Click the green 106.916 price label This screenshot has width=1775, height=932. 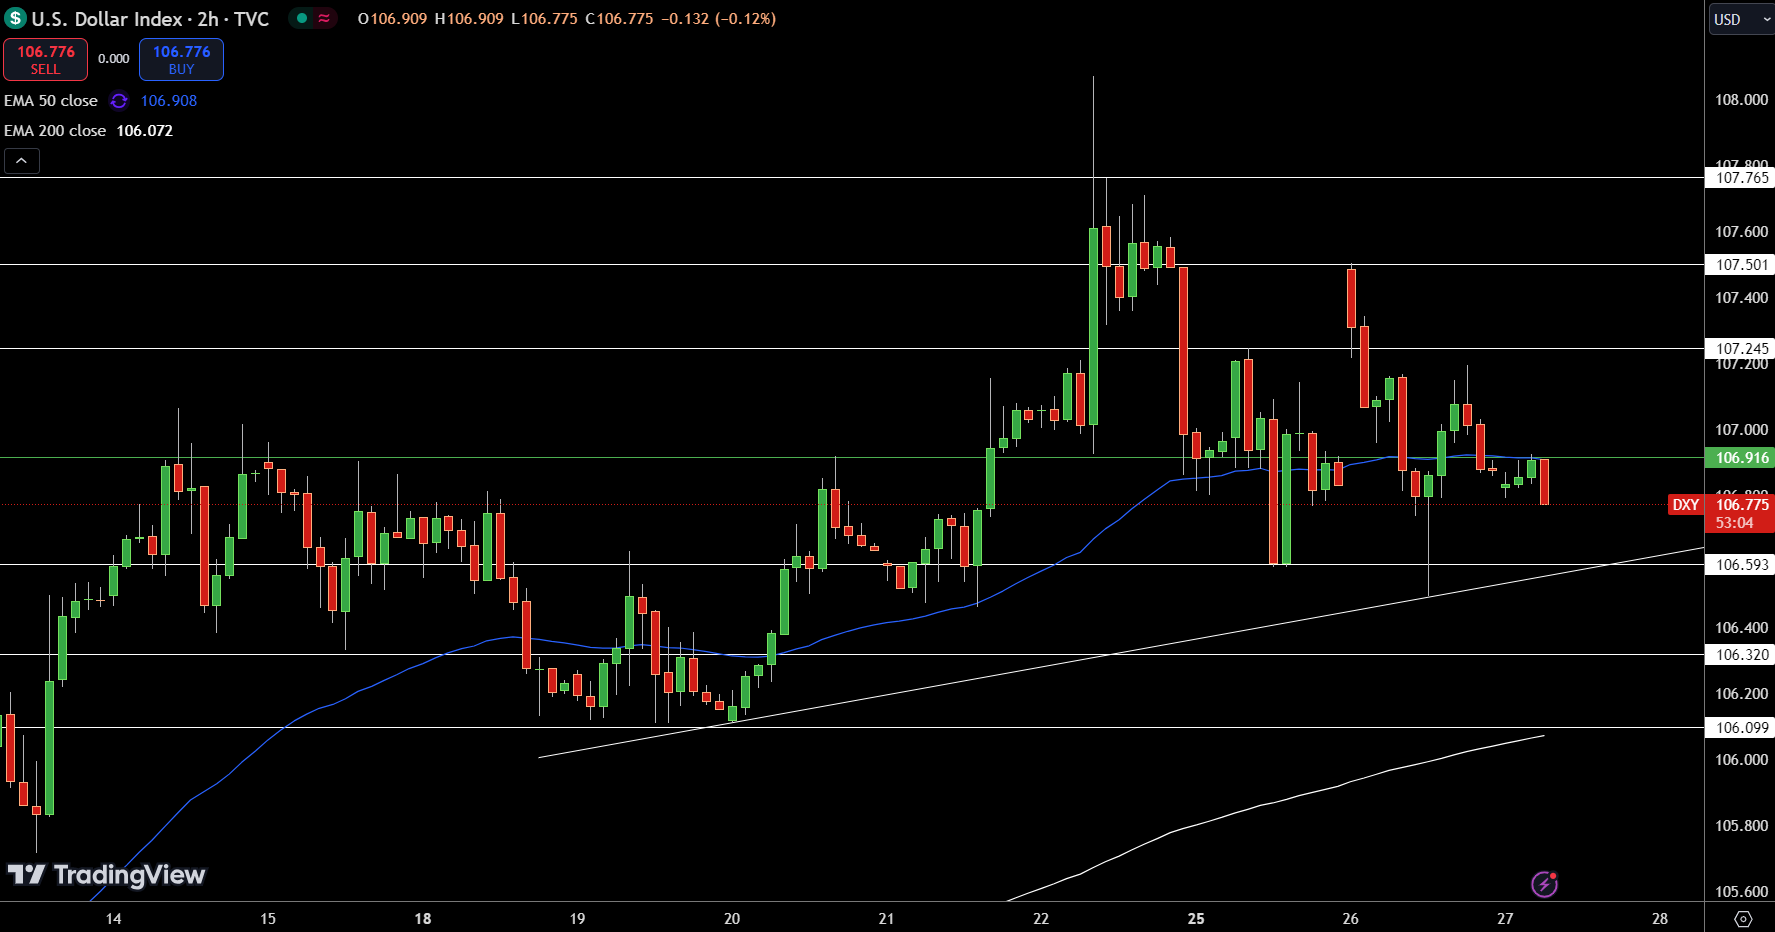click(x=1742, y=458)
